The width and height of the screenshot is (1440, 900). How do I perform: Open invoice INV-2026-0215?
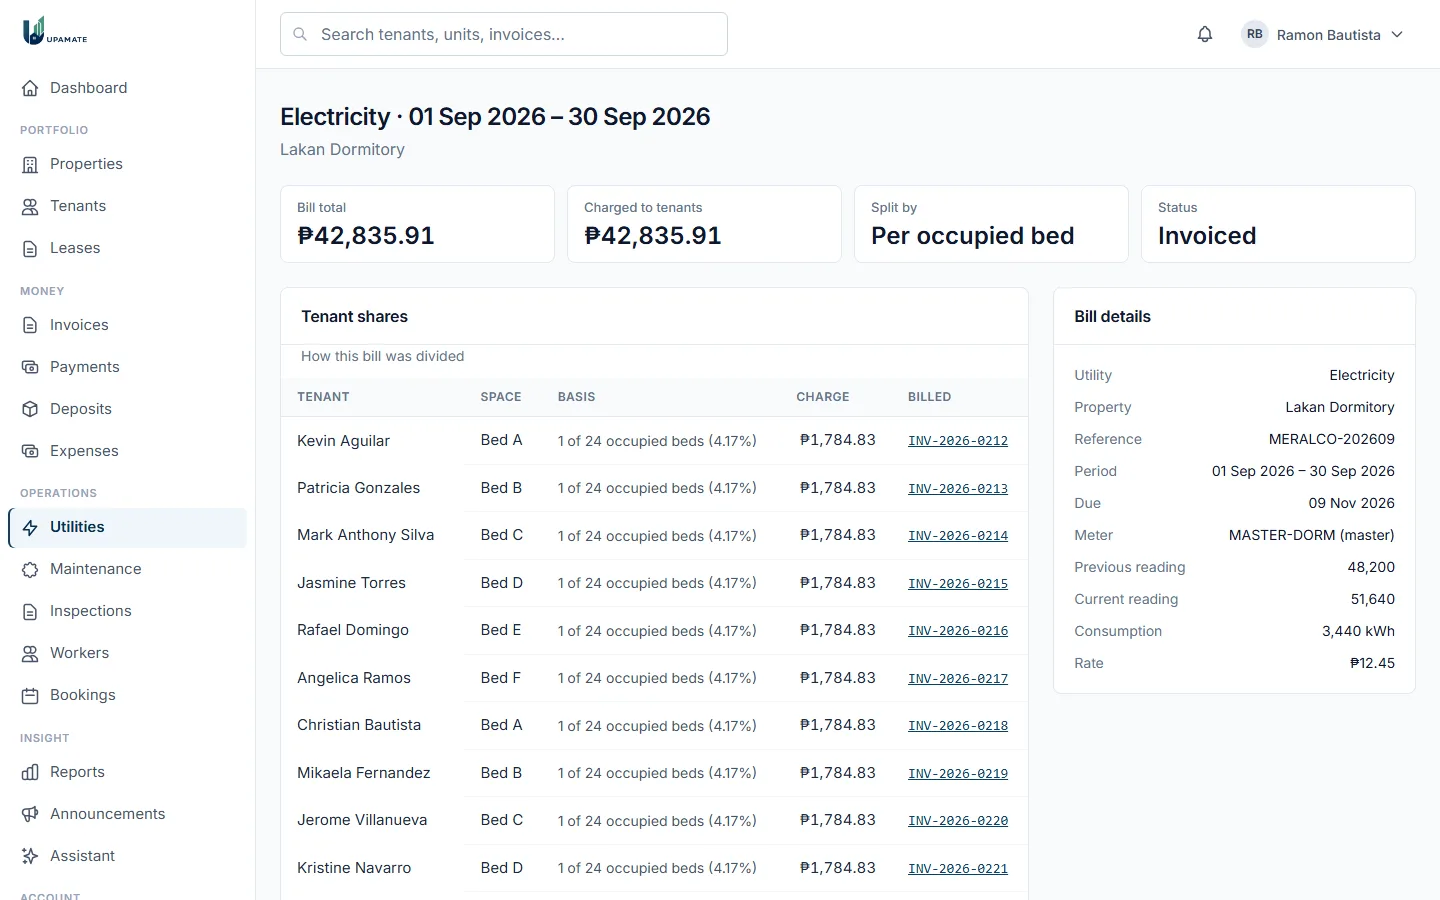(958, 584)
